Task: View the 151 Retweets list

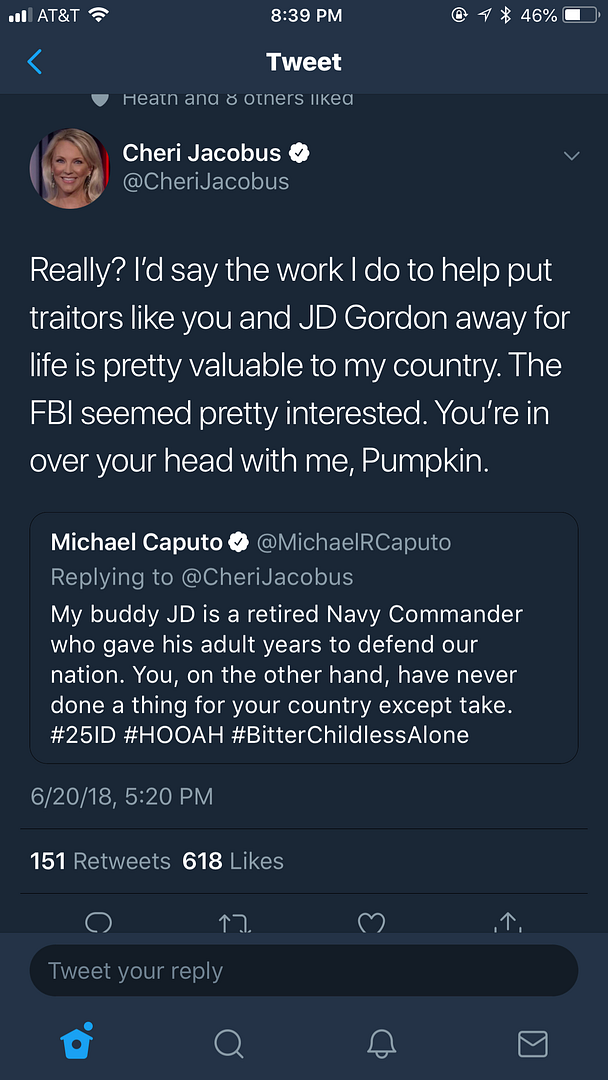Action: coord(100,861)
